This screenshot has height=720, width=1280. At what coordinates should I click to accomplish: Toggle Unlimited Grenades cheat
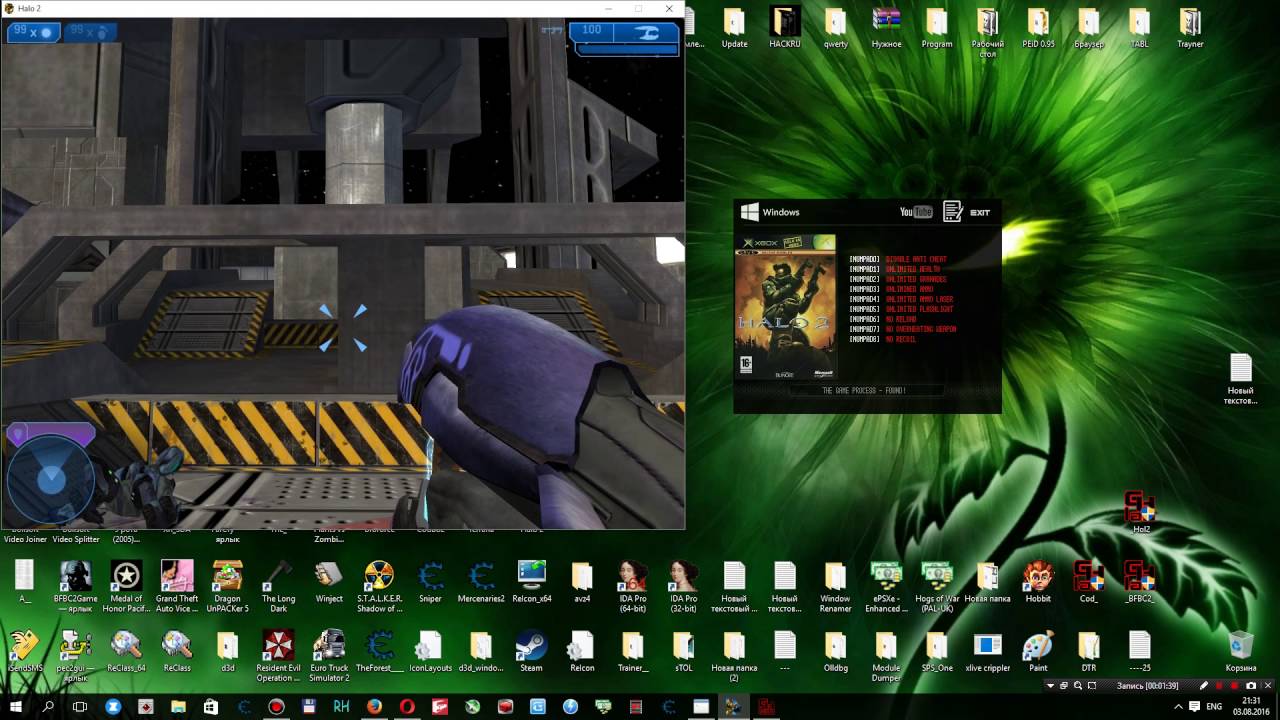click(x=915, y=279)
